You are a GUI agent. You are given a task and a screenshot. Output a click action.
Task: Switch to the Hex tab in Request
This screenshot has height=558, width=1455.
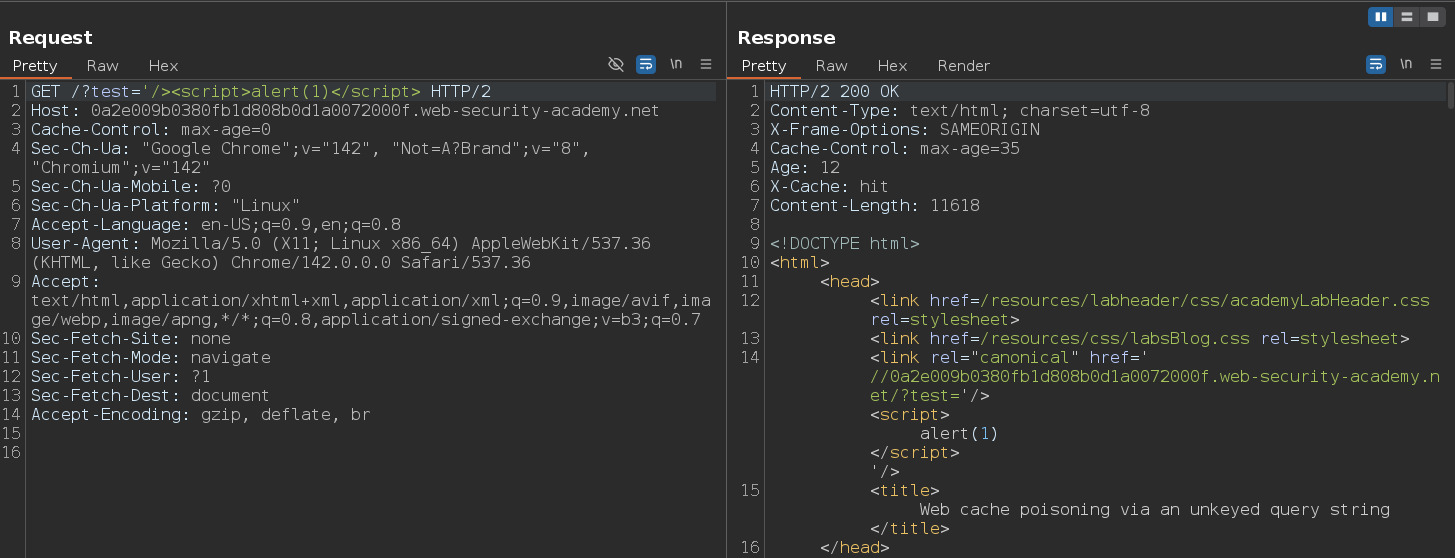[x=163, y=66]
